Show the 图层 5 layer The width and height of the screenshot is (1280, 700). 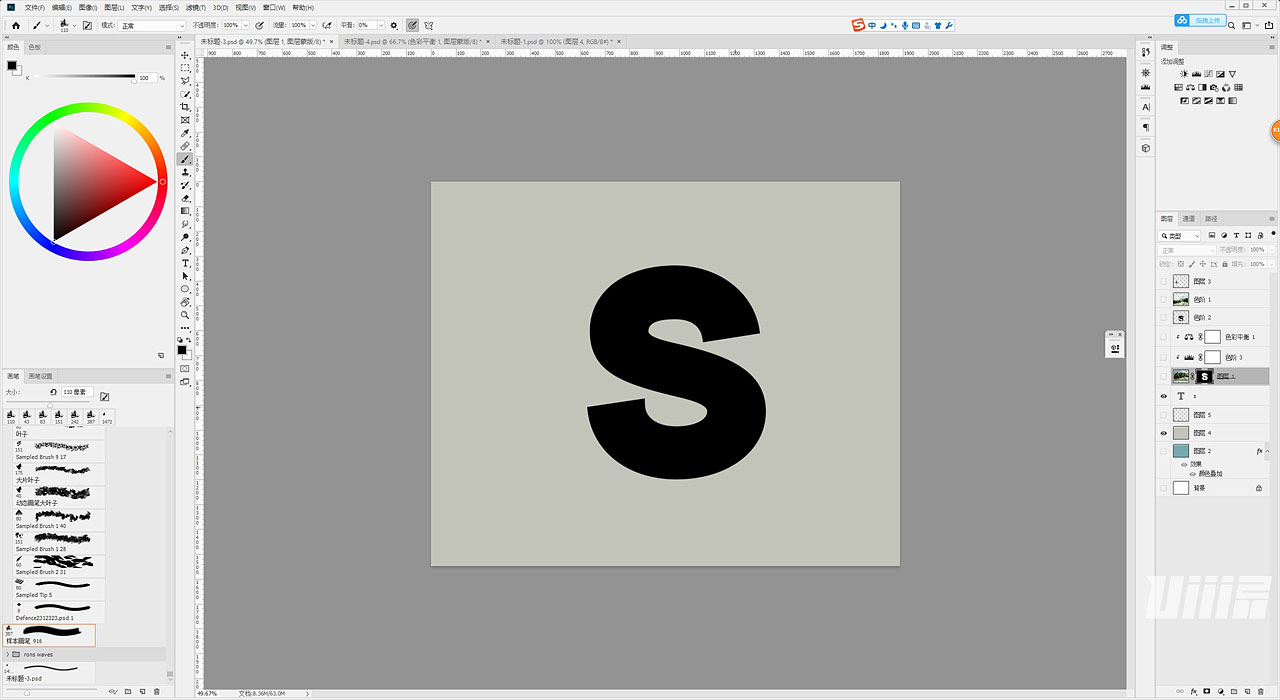(1163, 414)
